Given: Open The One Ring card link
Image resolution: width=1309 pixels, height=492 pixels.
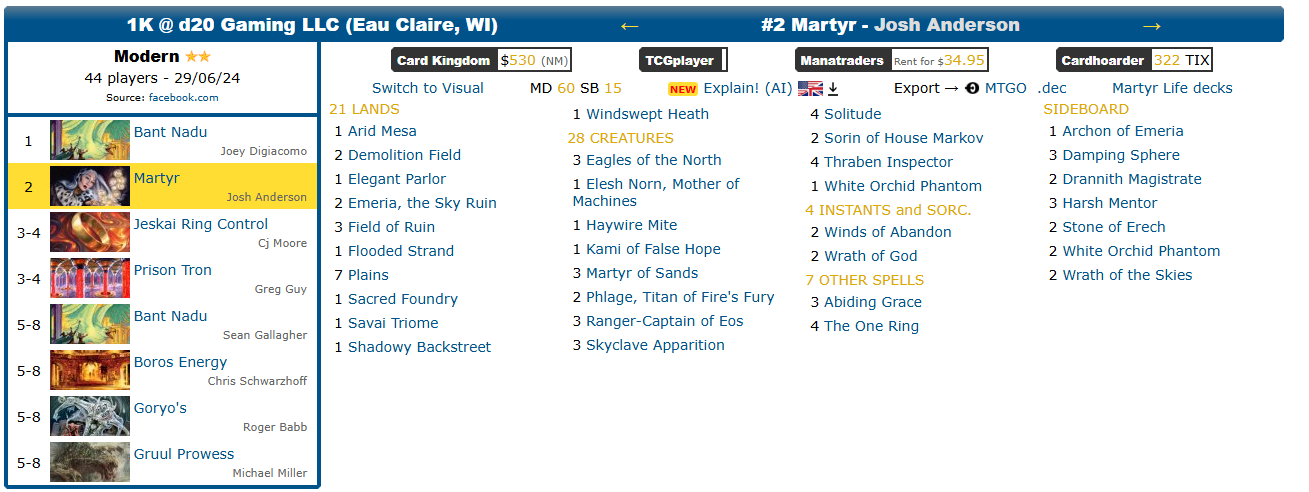Looking at the screenshot, I should point(871,326).
